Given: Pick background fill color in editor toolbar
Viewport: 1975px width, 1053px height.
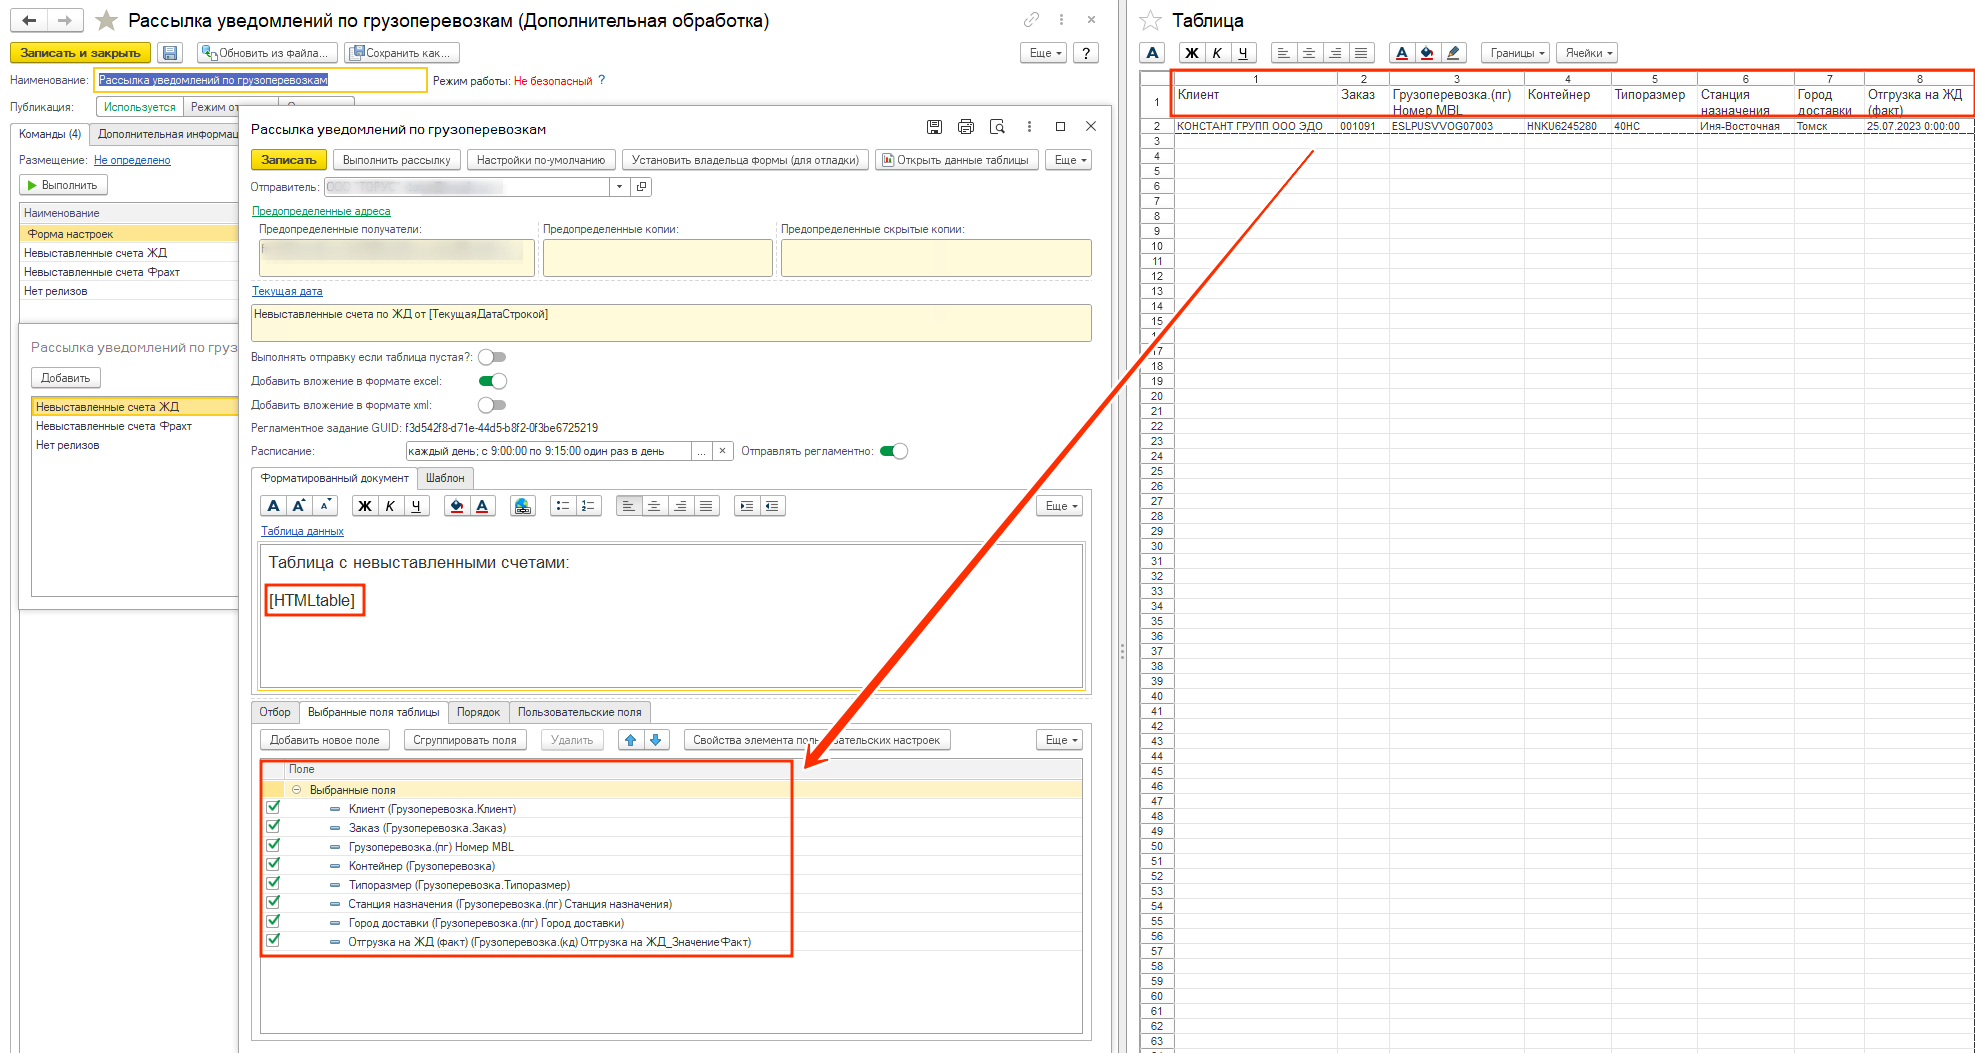Looking at the screenshot, I should (456, 506).
